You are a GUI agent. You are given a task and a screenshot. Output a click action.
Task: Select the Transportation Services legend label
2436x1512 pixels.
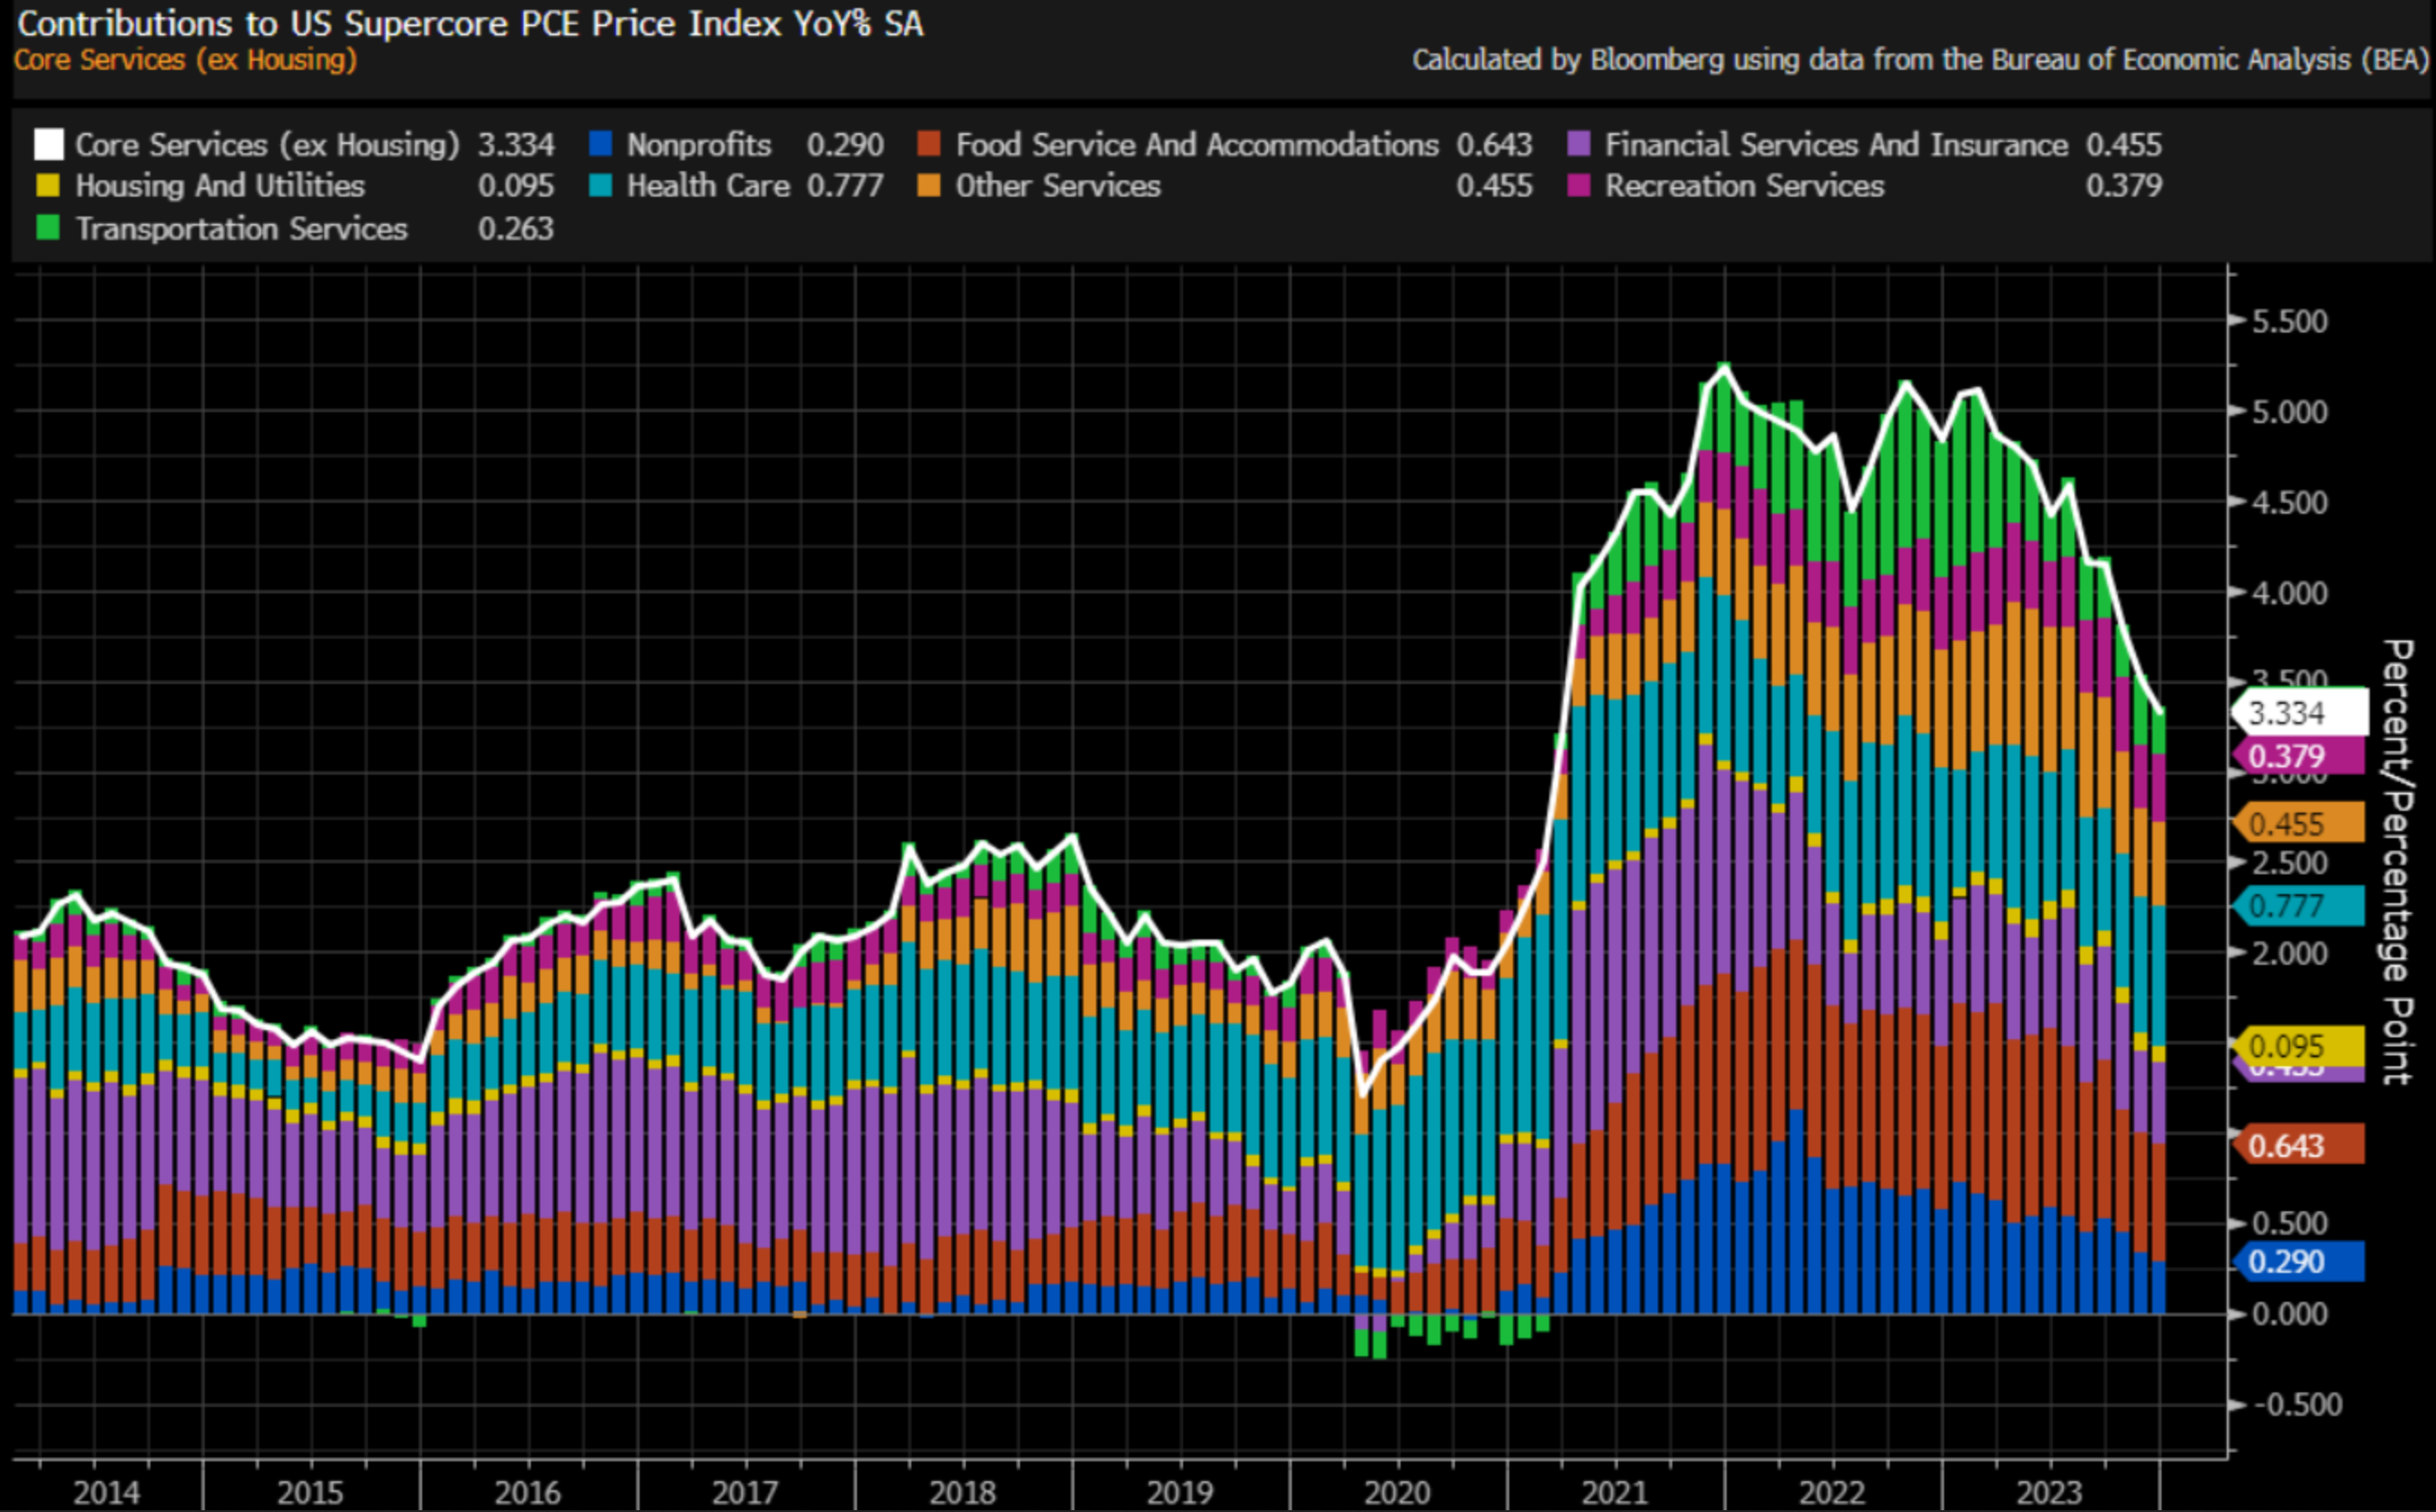point(241,229)
